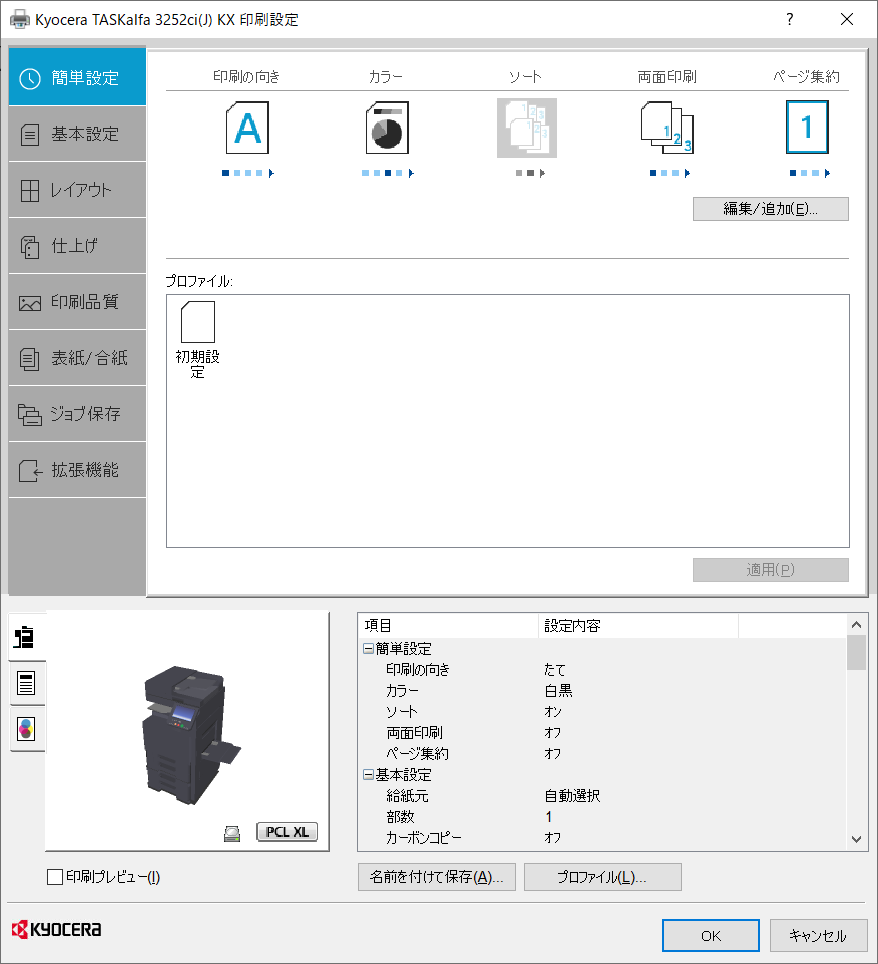Click the settings list scrollbar thumb
Screen dimensions: 878x964
pos(856,653)
